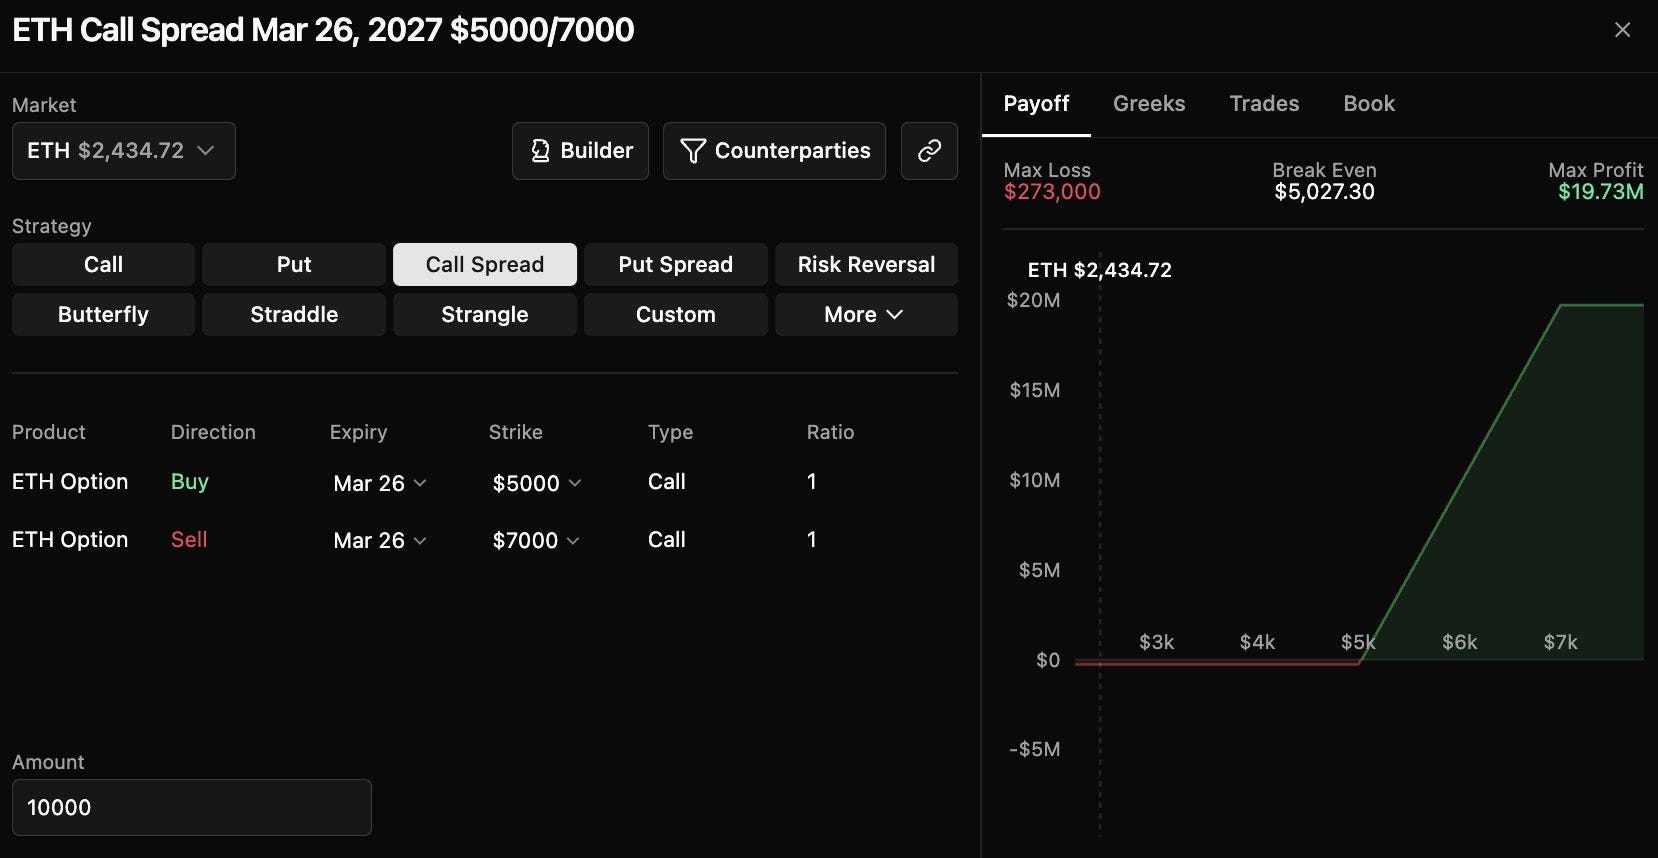Open expiry dropdown for the Buy leg
The width and height of the screenshot is (1658, 858).
(380, 483)
